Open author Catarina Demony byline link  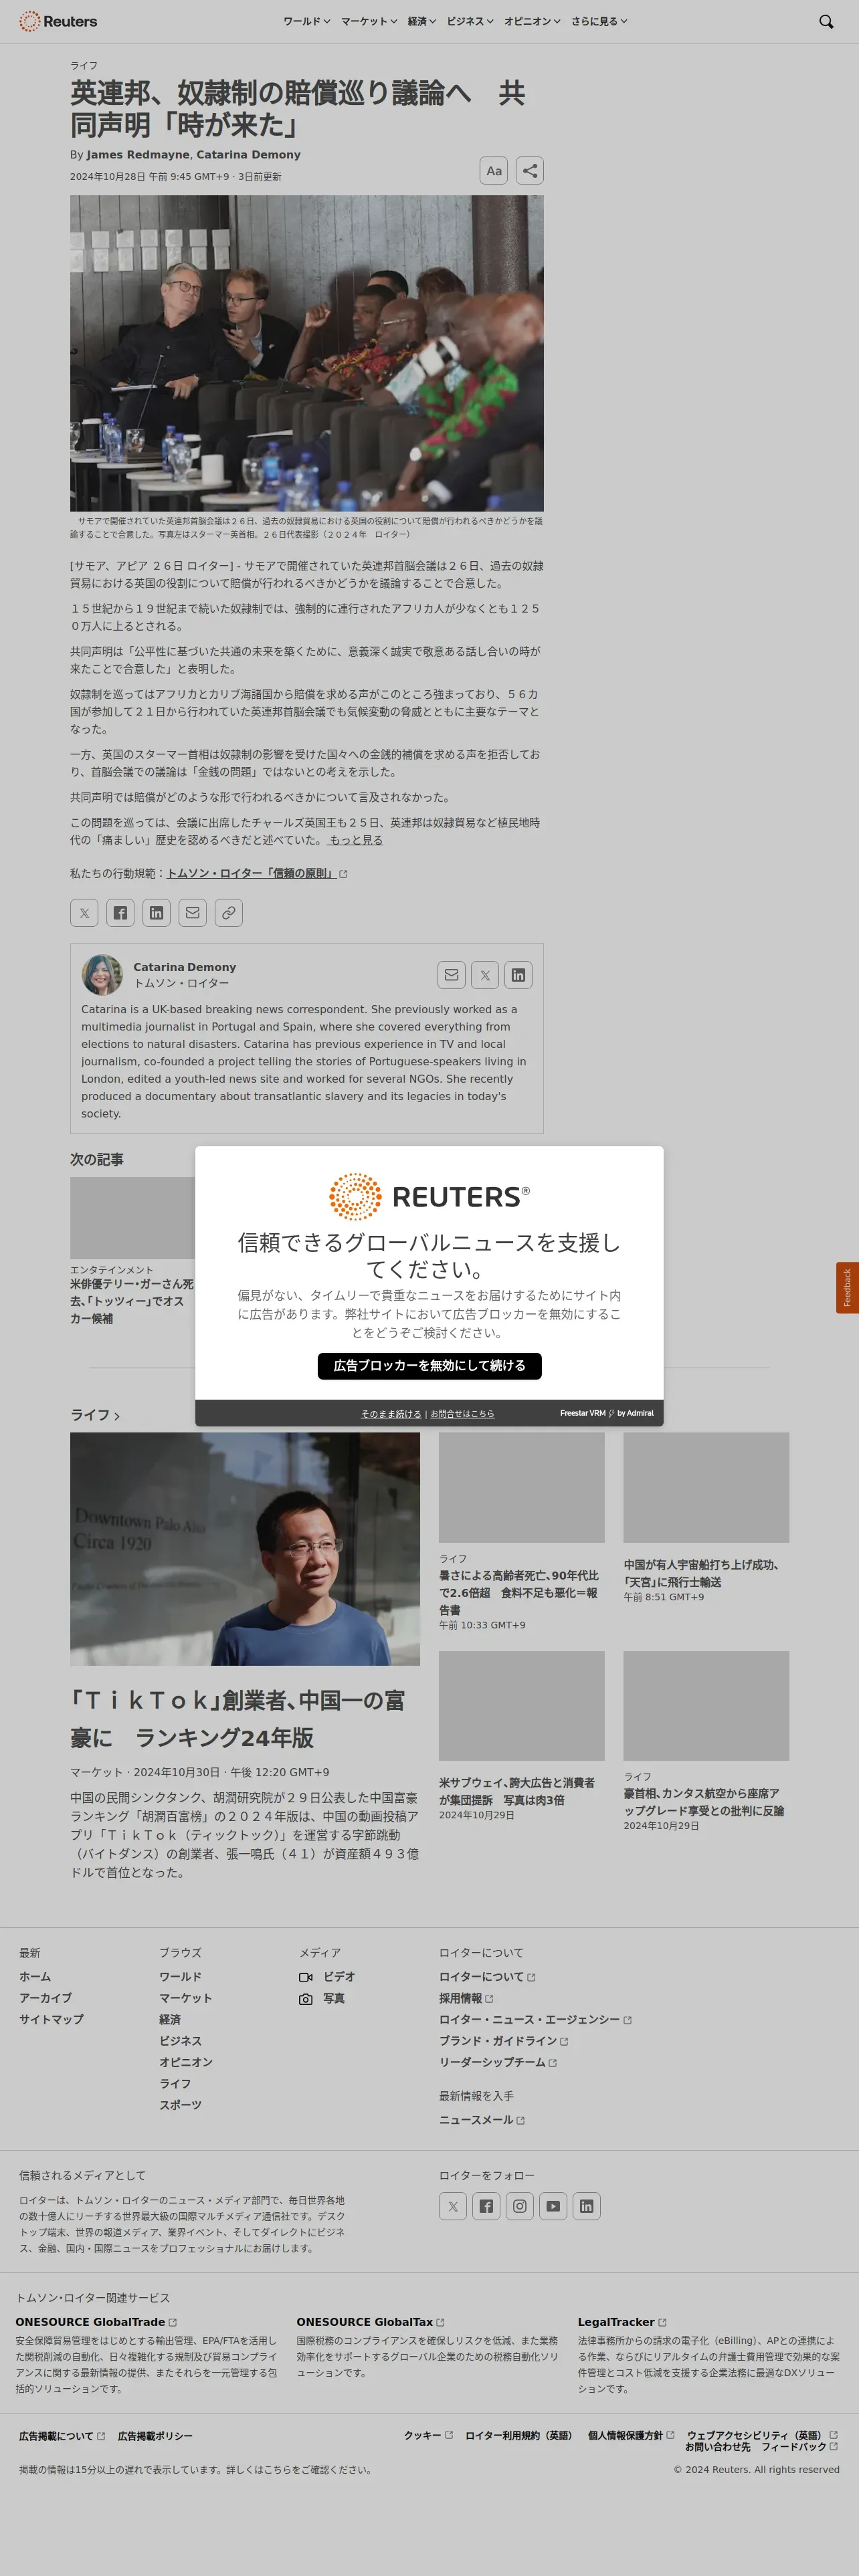point(248,155)
